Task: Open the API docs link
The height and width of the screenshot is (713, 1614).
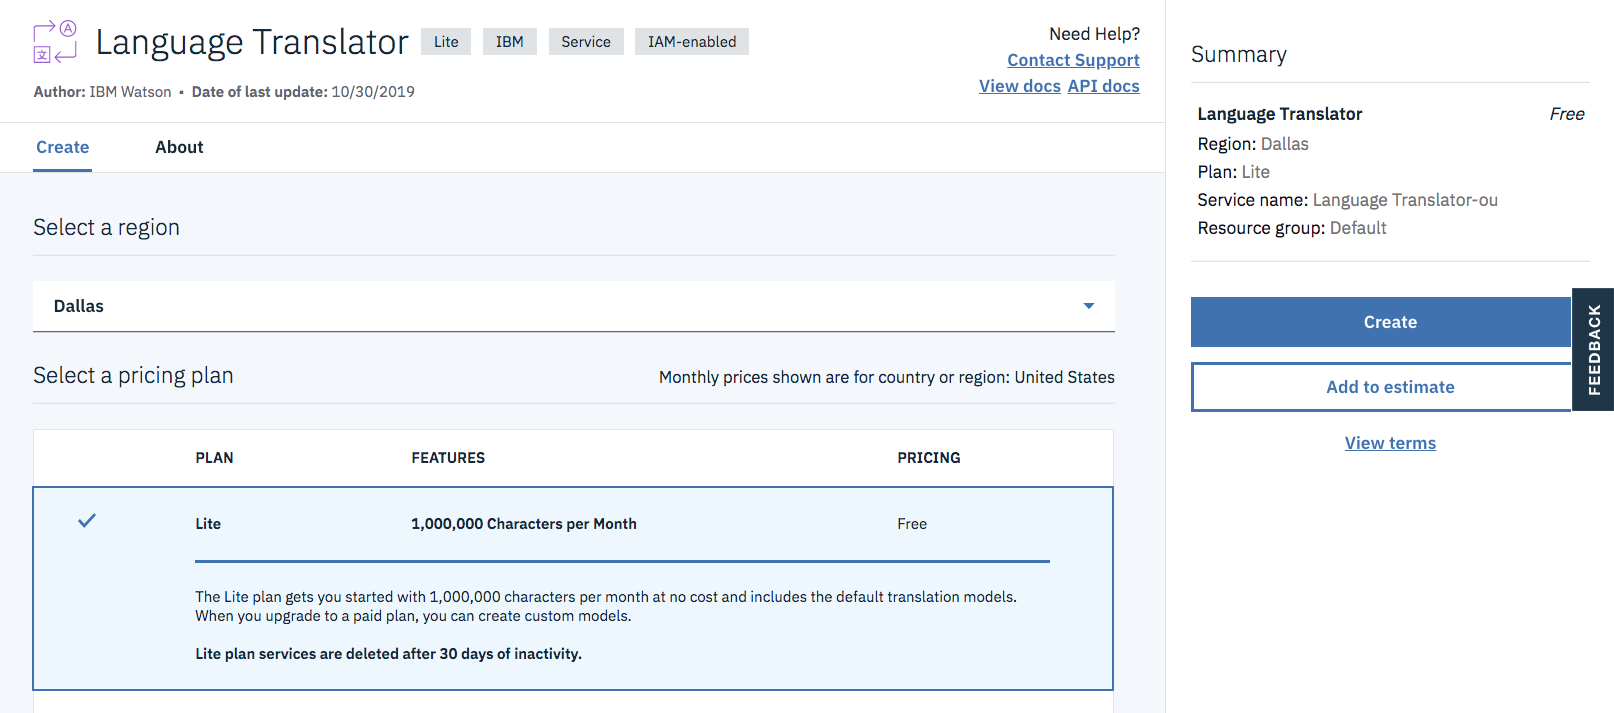Action: 1103,86
